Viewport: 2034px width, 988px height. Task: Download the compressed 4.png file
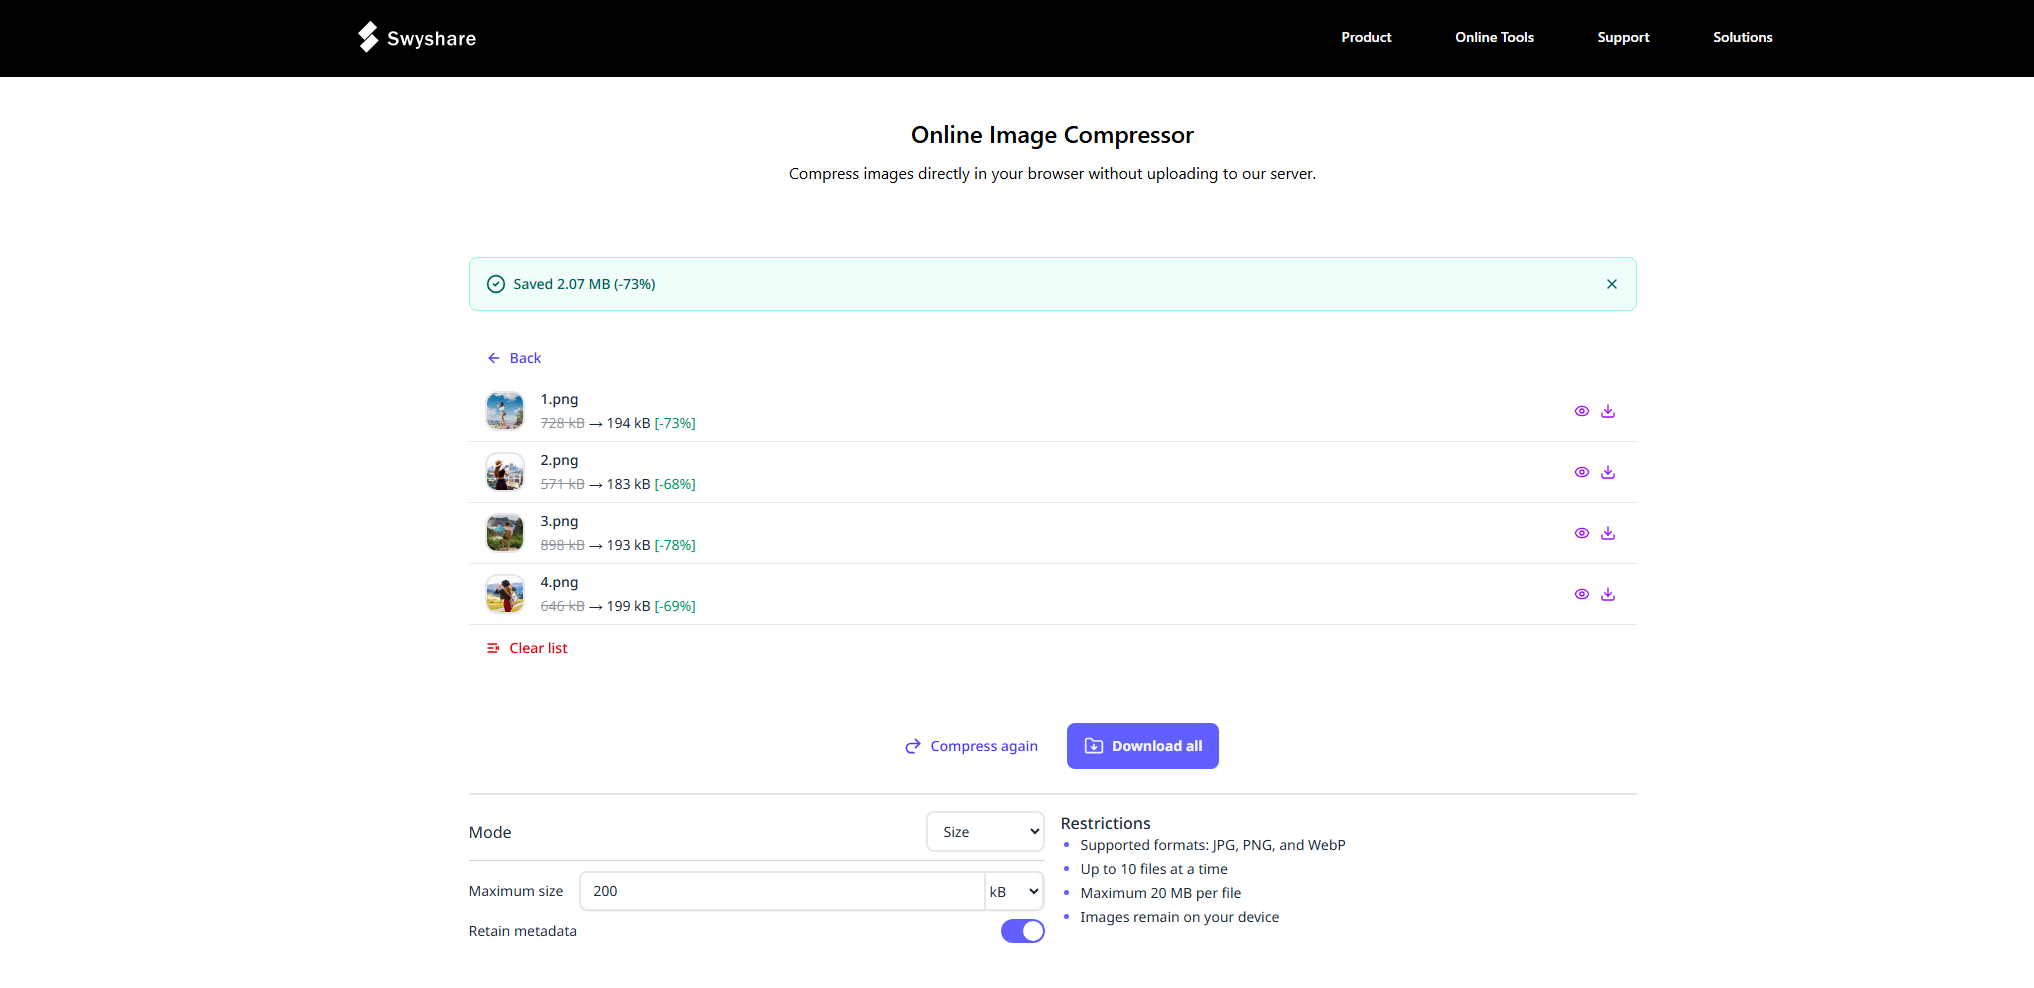(1608, 593)
